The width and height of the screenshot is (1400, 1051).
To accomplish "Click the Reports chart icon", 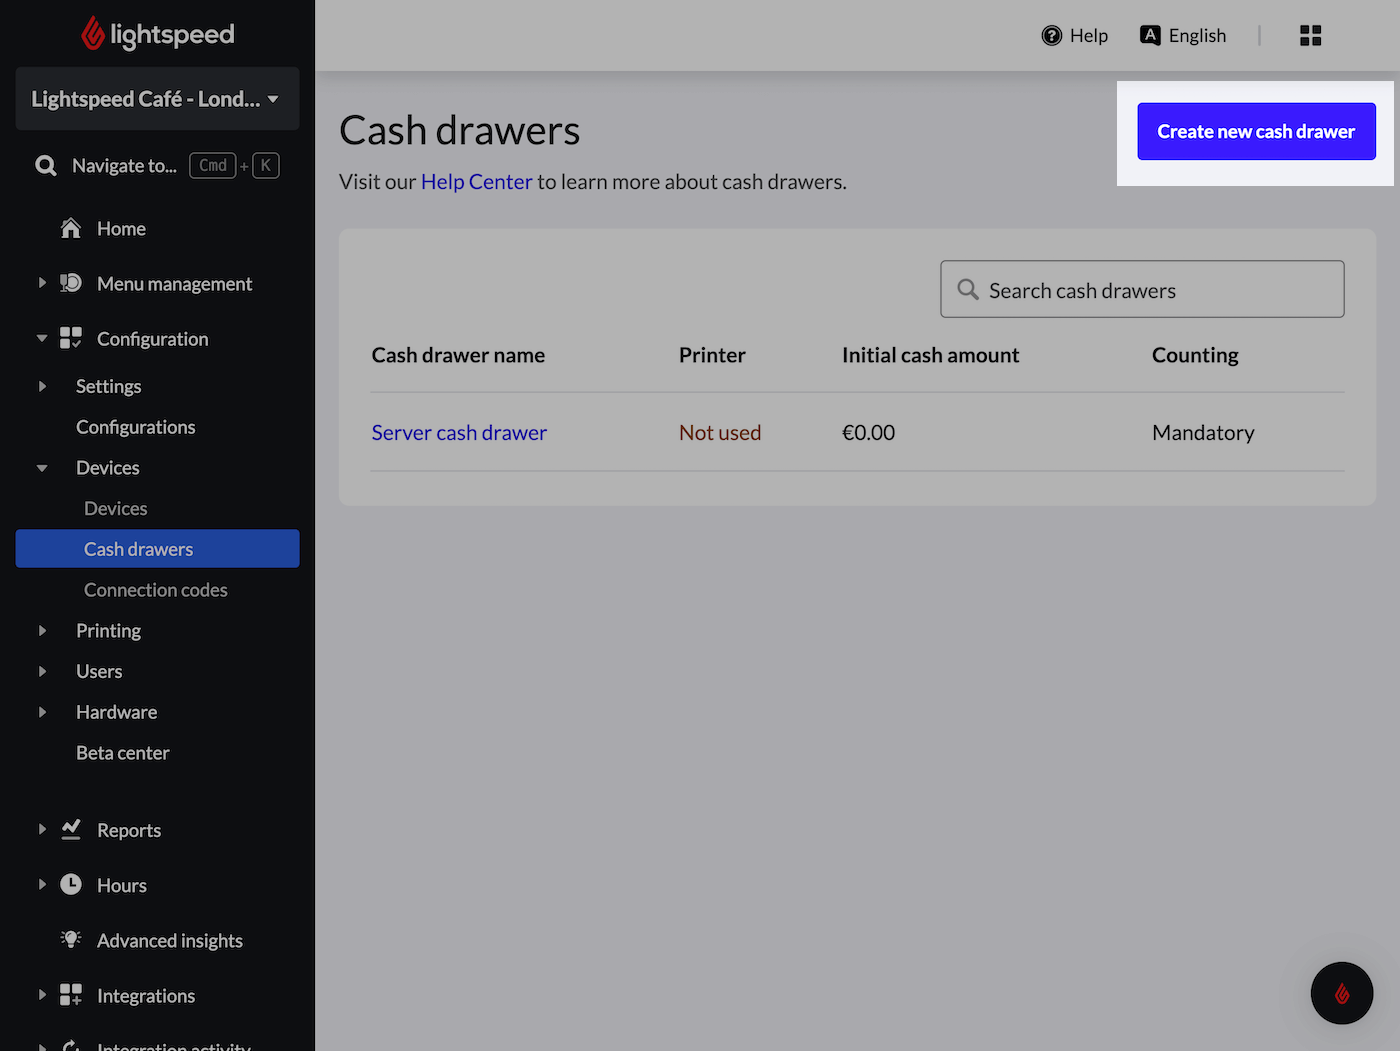I will (71, 830).
